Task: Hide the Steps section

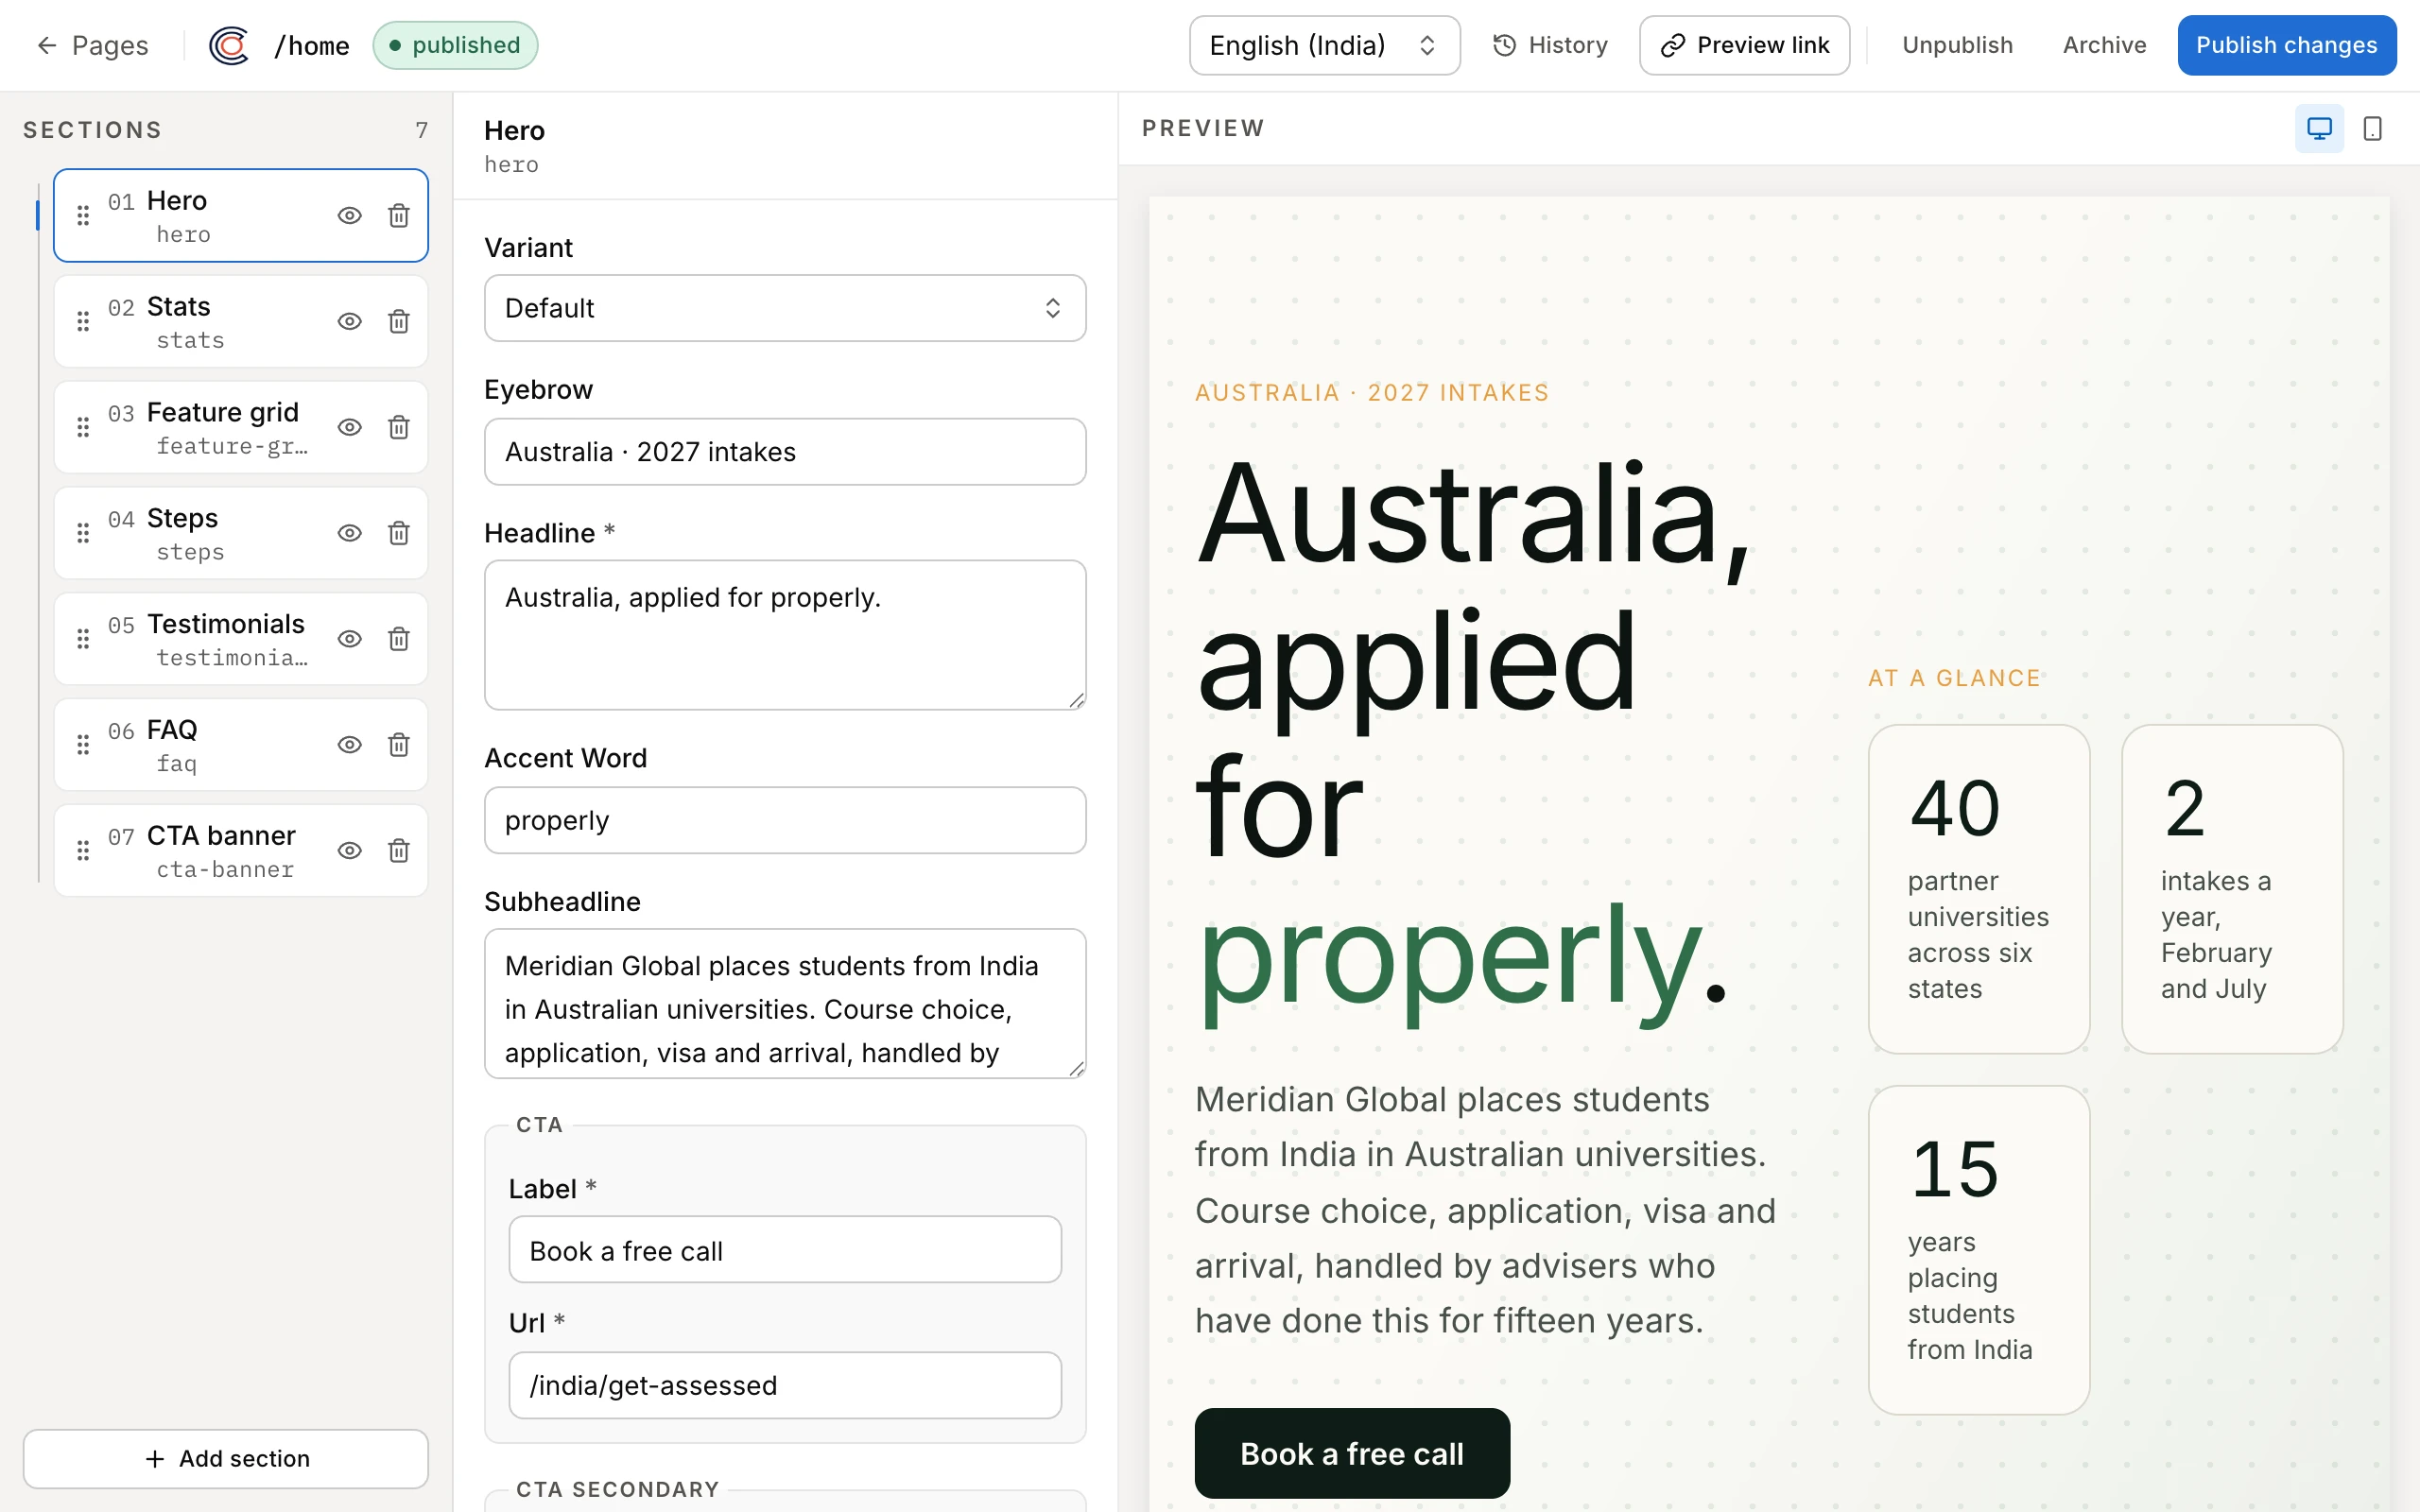Action: click(x=349, y=533)
